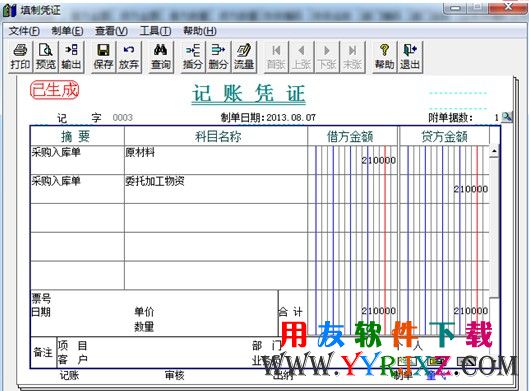Save voucher with 保存 icon

[x=103, y=57]
